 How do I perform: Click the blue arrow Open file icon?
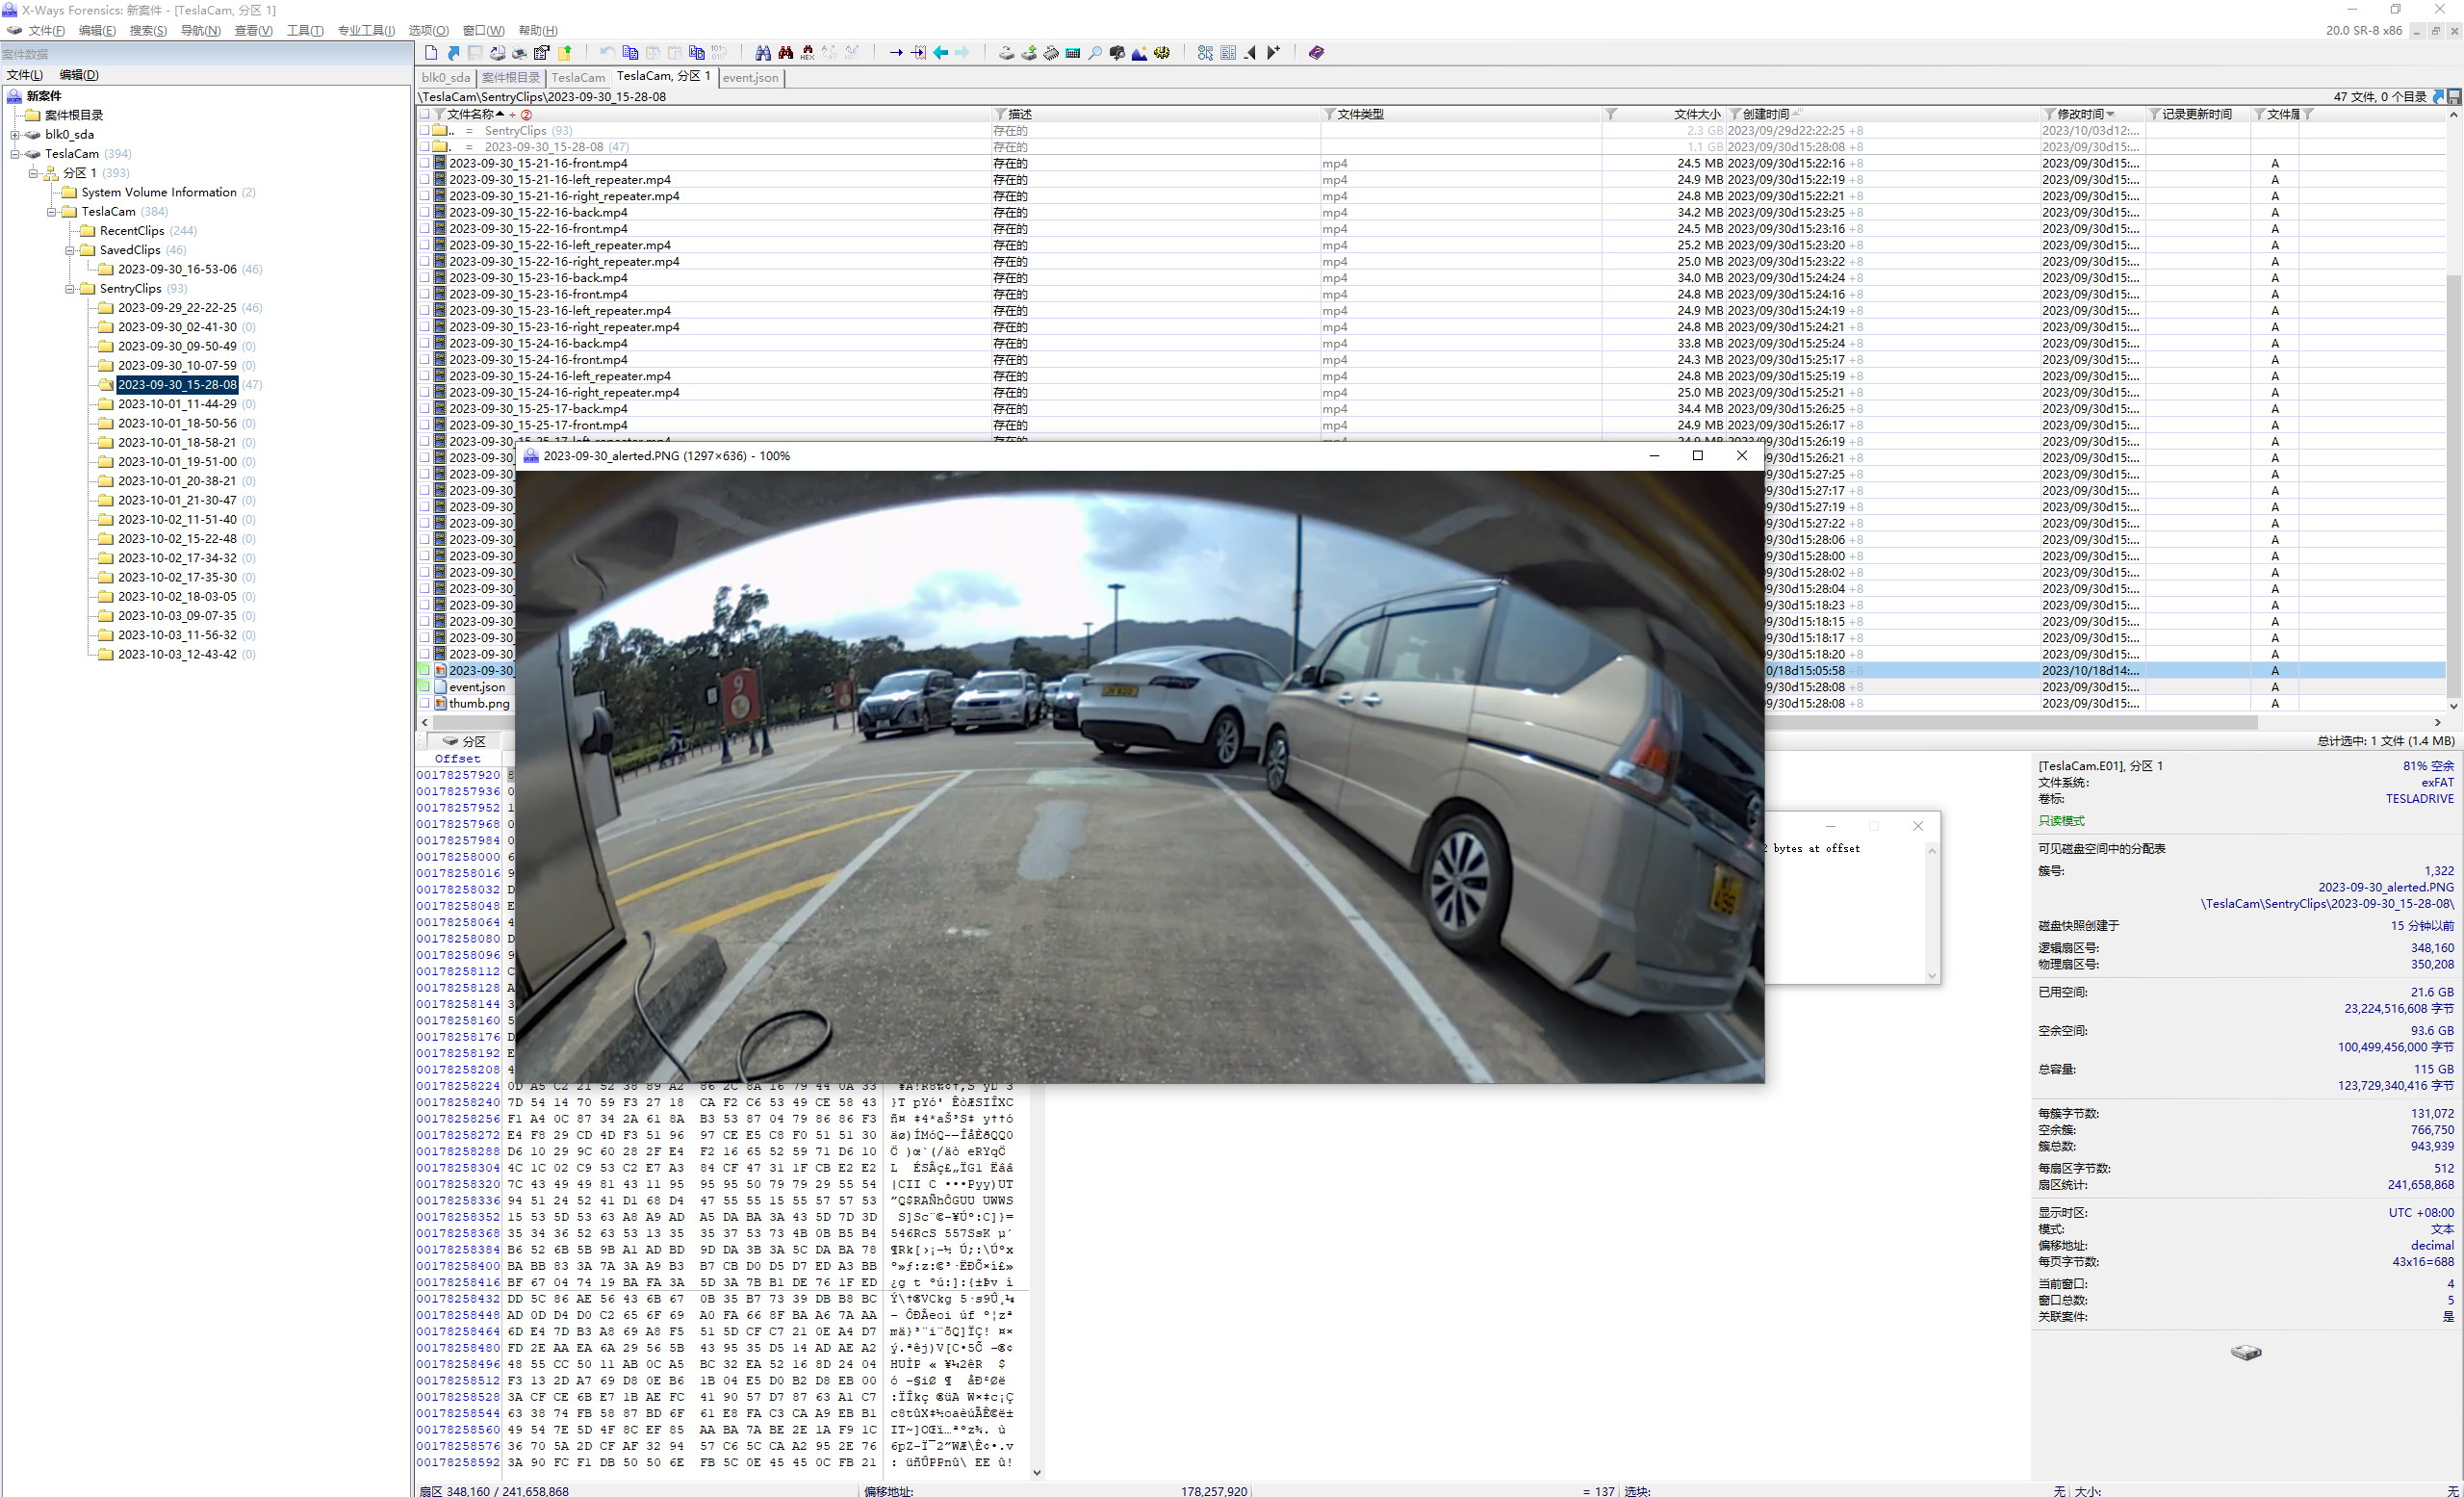click(453, 53)
